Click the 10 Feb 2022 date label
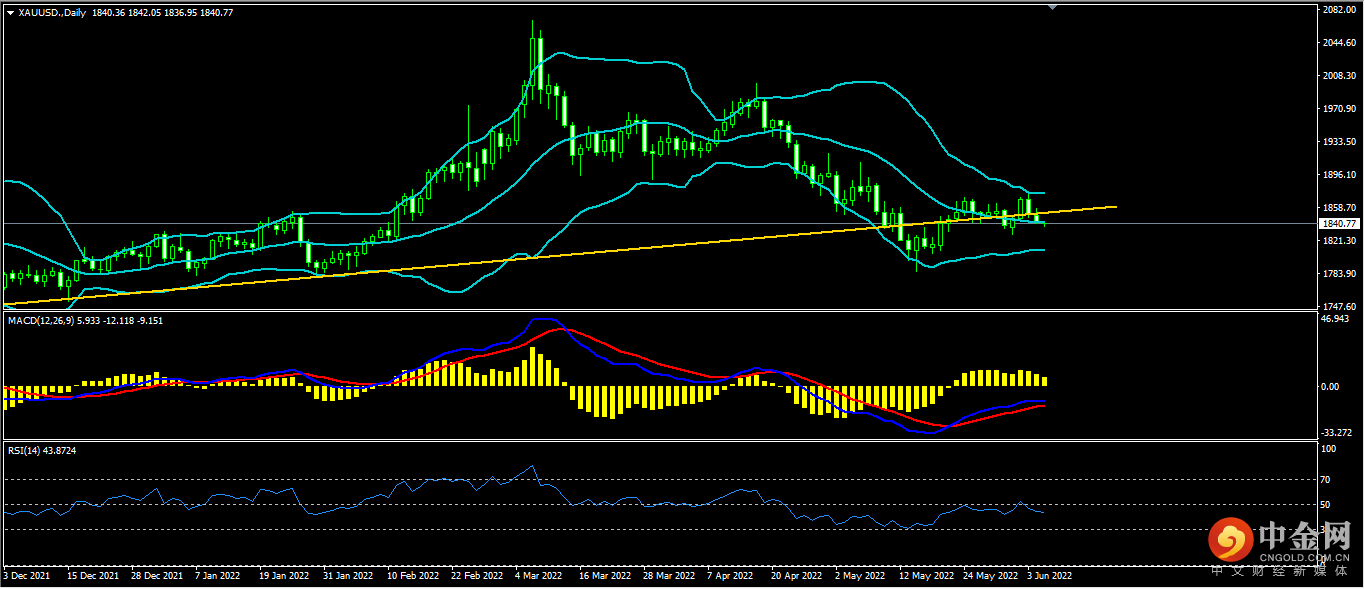The height and width of the screenshot is (589, 1365). pos(414,576)
